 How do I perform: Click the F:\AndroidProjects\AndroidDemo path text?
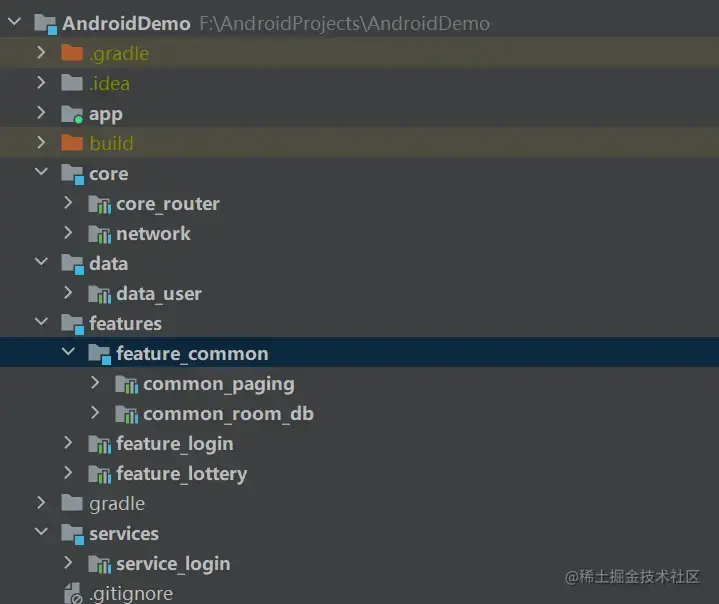click(345, 24)
